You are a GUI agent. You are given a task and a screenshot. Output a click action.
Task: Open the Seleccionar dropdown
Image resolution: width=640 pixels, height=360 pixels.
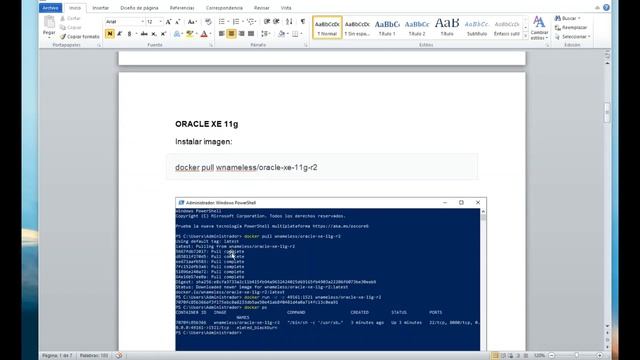point(573,36)
